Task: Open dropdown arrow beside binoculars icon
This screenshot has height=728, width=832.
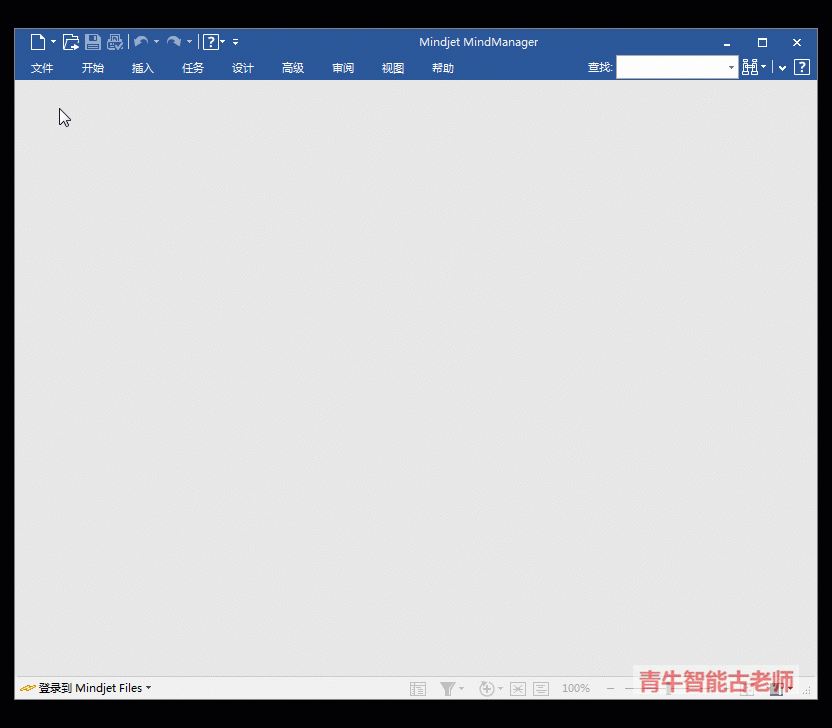Action: 764,67
